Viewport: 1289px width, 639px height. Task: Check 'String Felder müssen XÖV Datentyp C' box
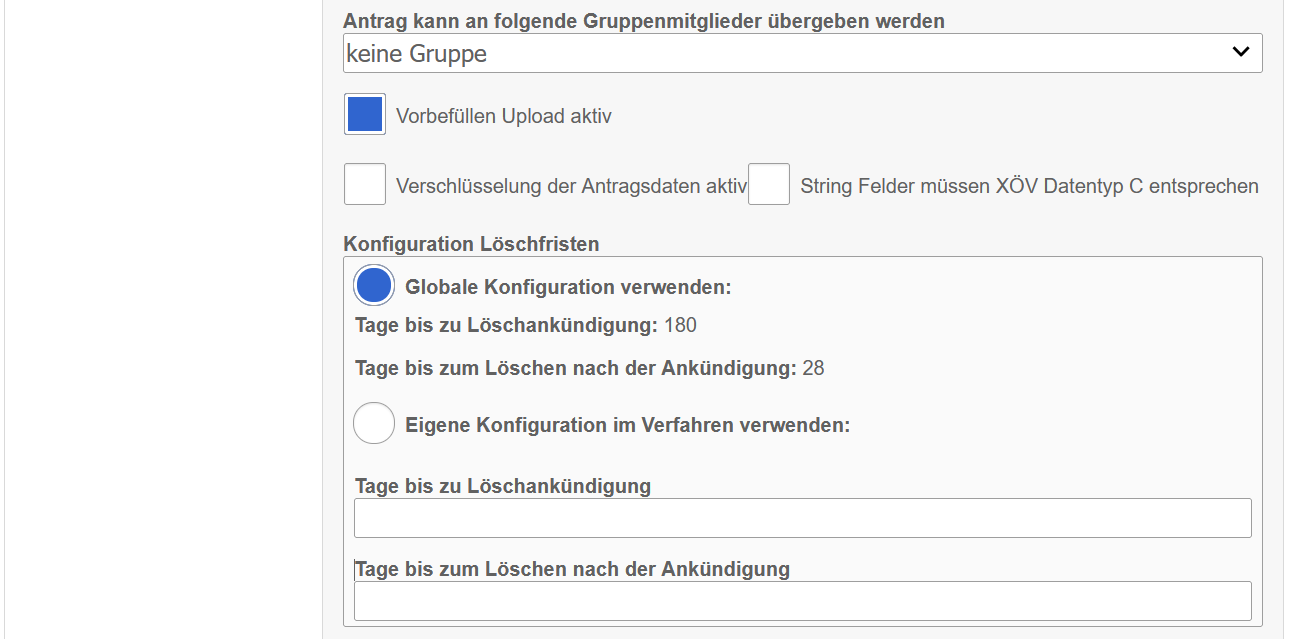click(769, 185)
